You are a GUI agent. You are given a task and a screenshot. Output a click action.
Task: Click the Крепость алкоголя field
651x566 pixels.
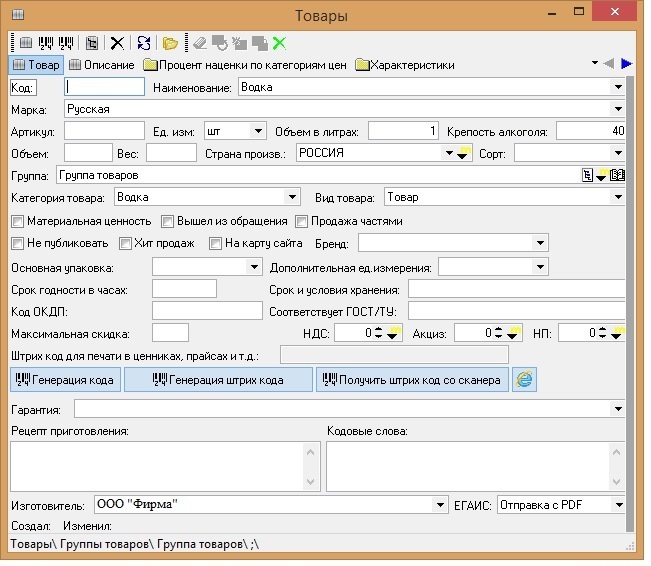click(590, 131)
